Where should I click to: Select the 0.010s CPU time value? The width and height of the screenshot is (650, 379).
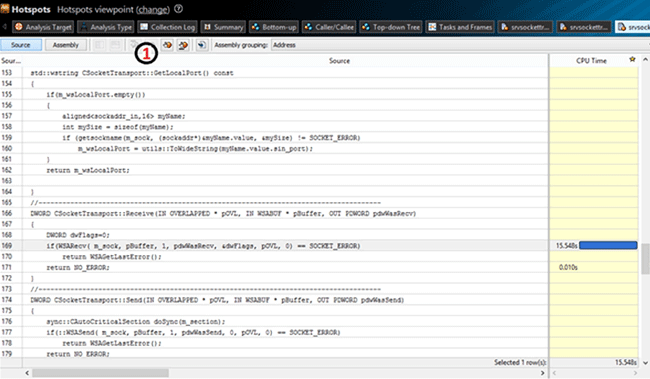pyautogui.click(x=568, y=267)
